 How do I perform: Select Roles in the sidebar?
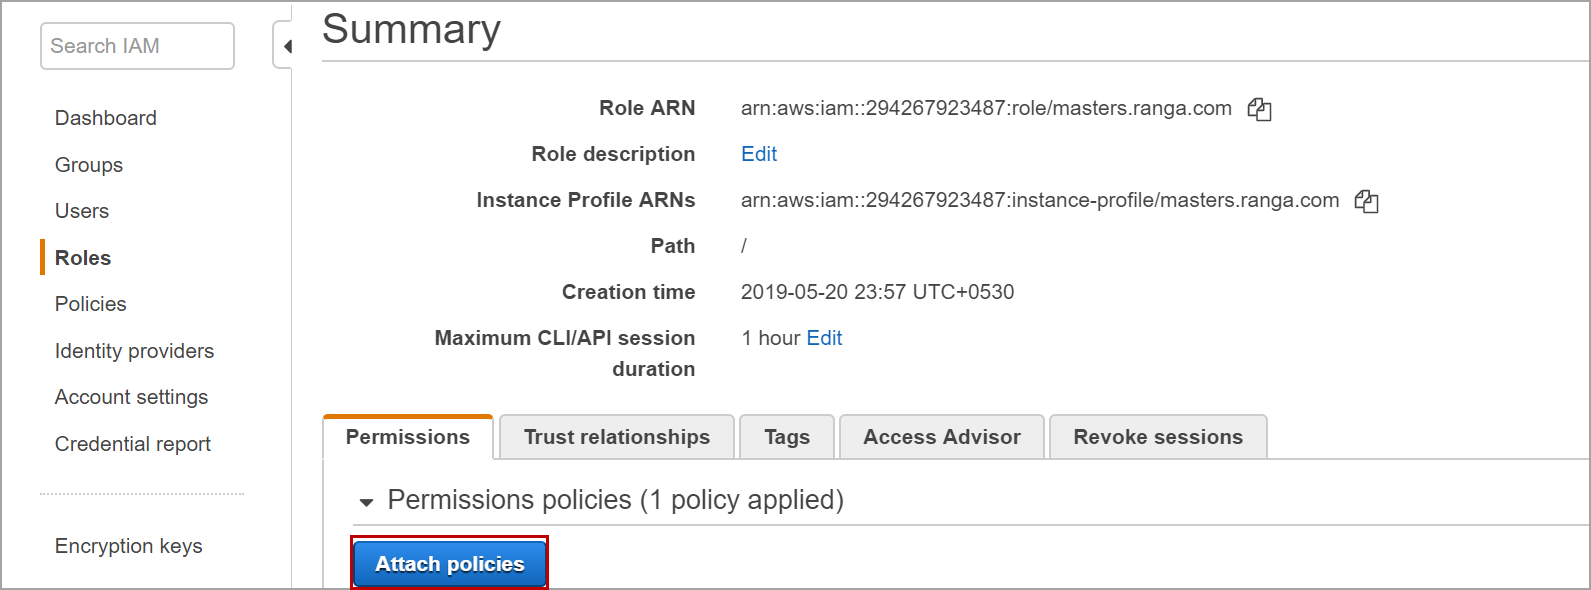click(83, 258)
